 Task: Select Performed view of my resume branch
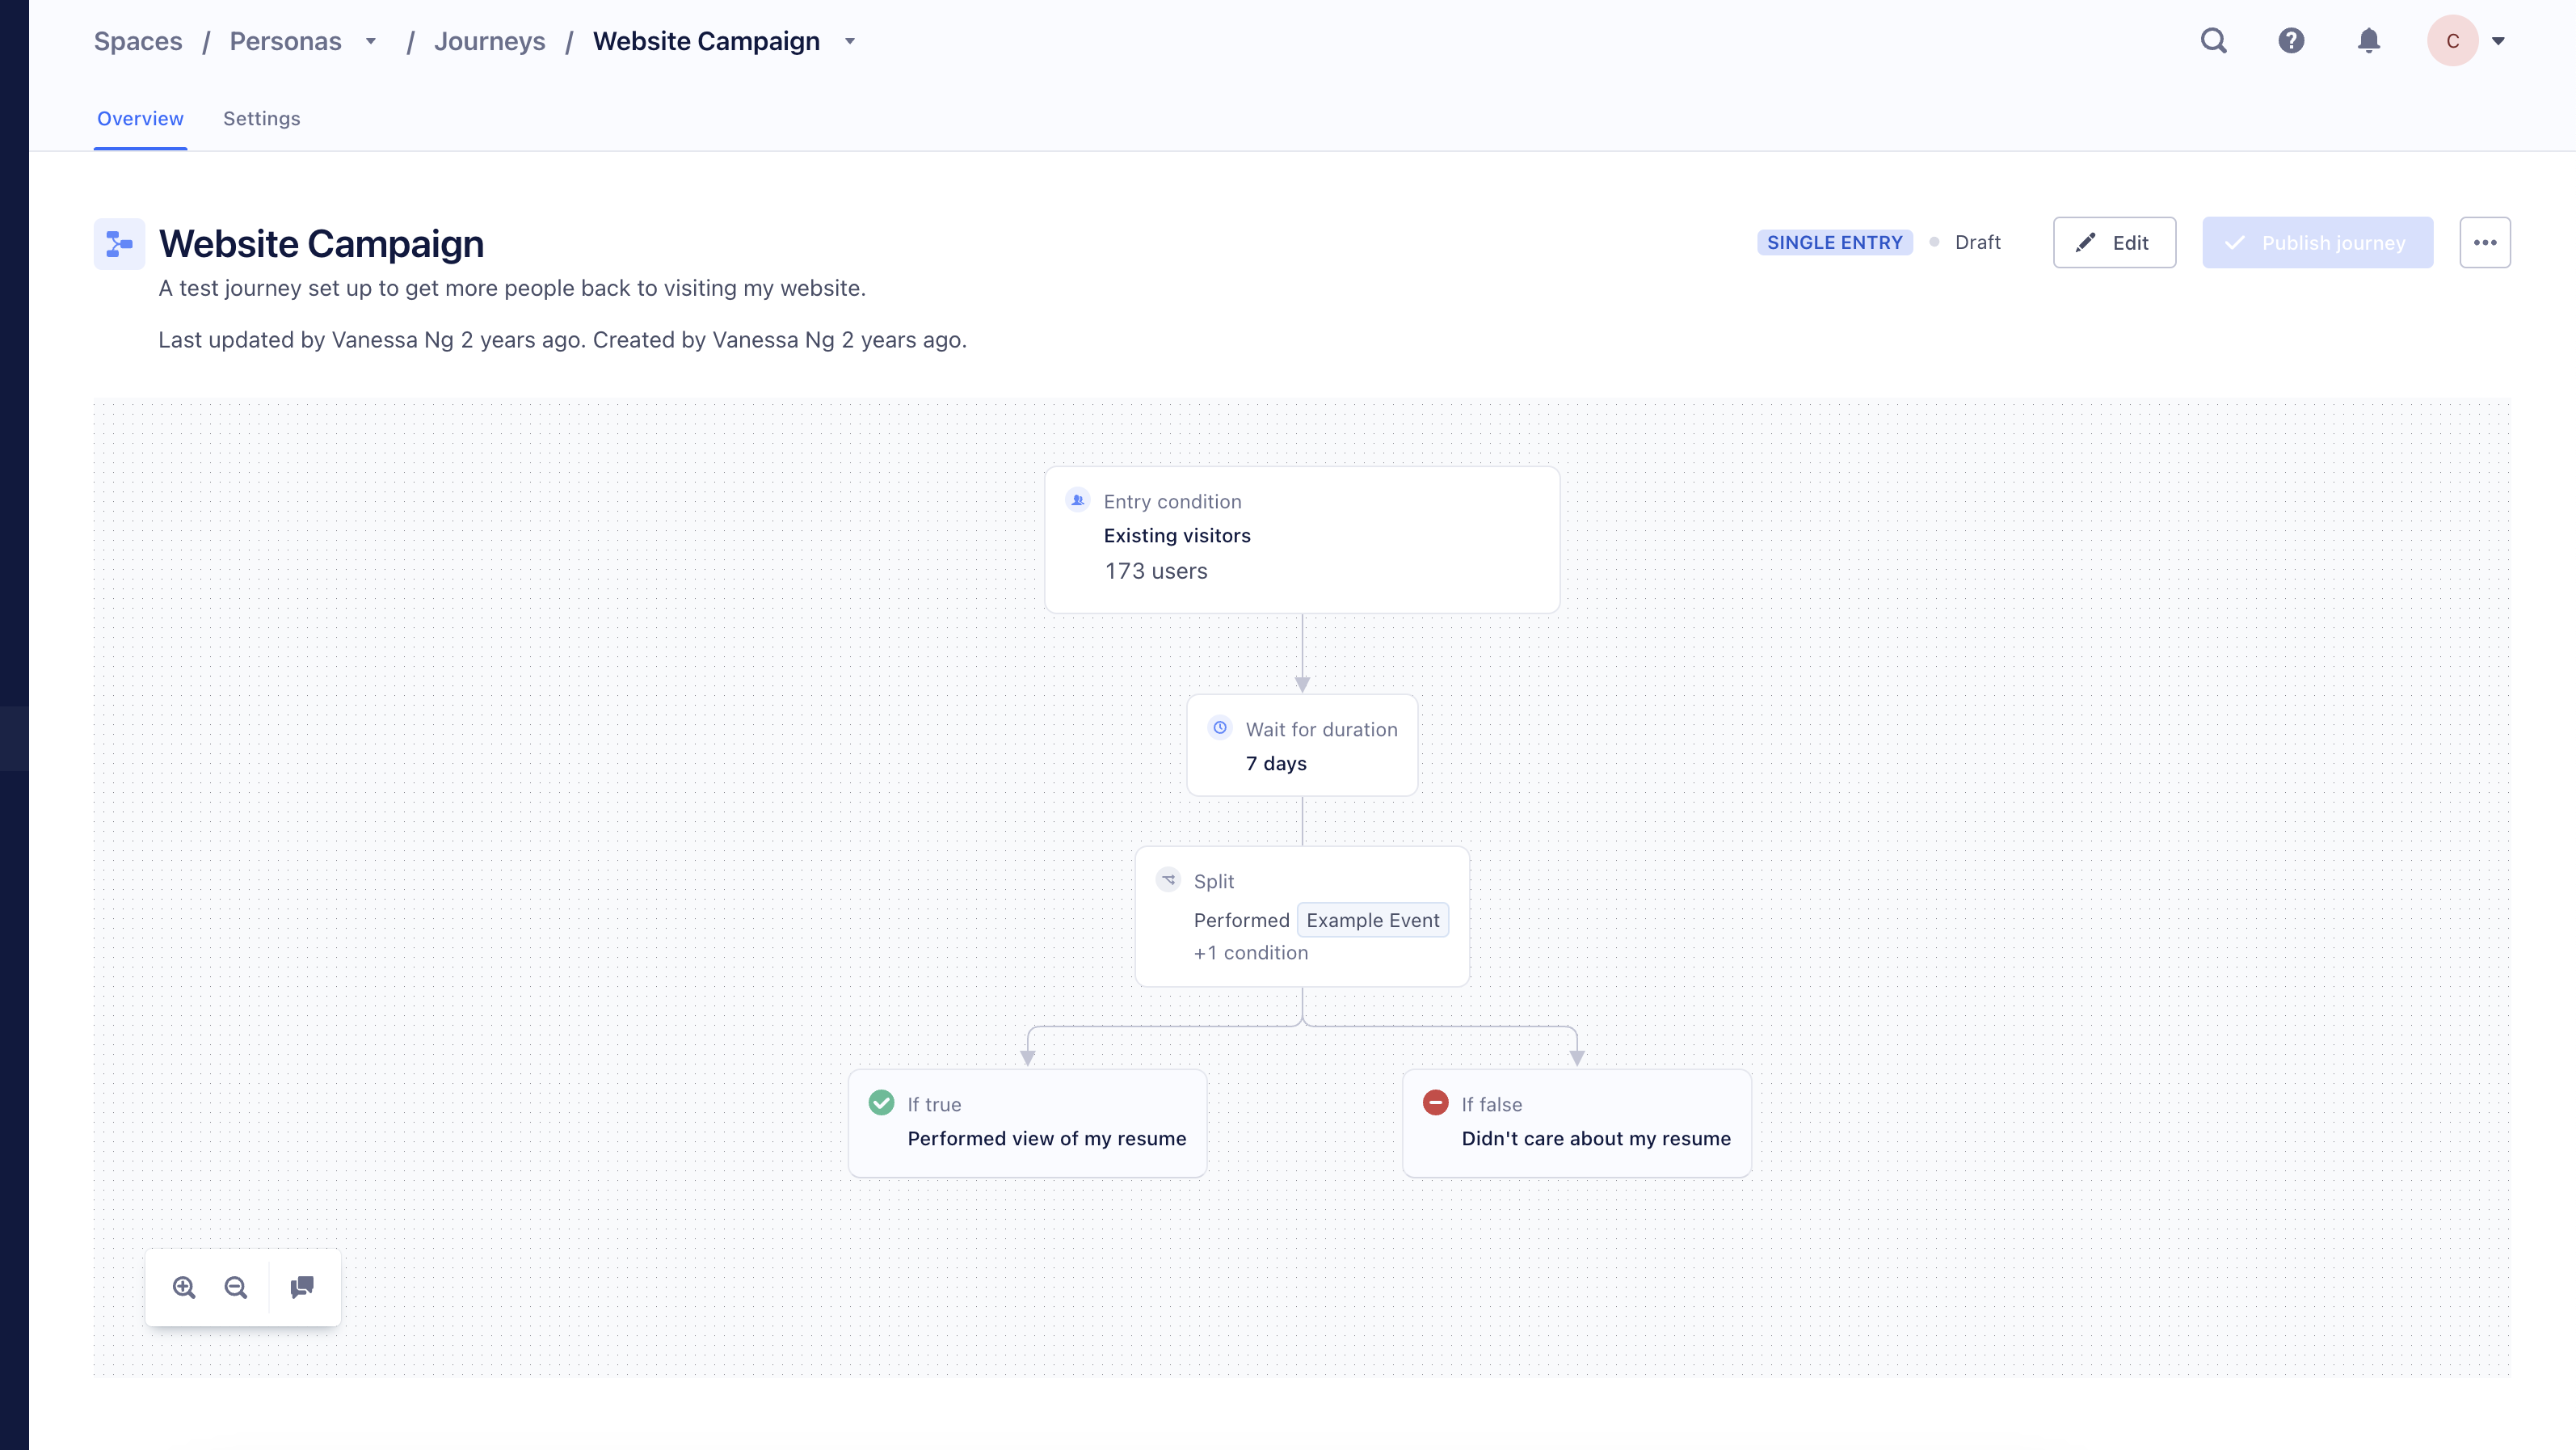pos(1027,1123)
